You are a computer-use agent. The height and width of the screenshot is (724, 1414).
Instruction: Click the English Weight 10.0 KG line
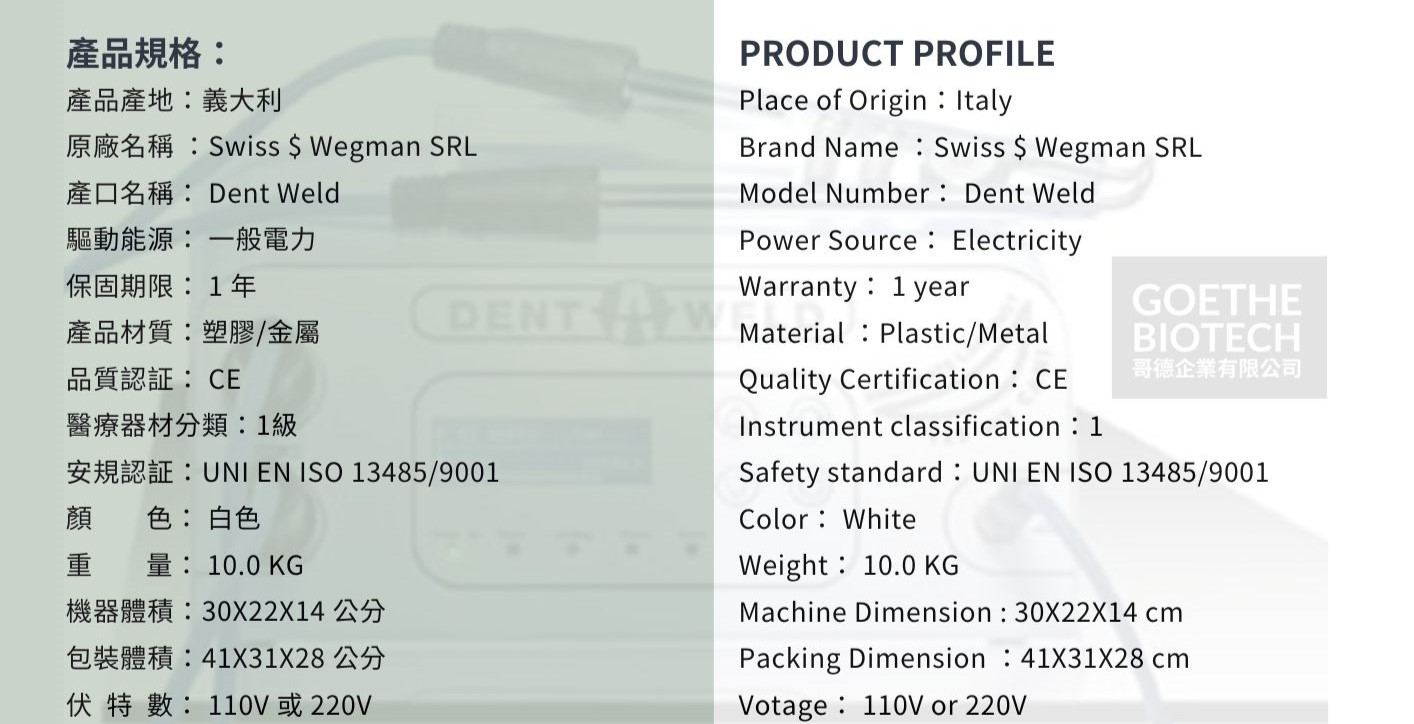(x=848, y=566)
